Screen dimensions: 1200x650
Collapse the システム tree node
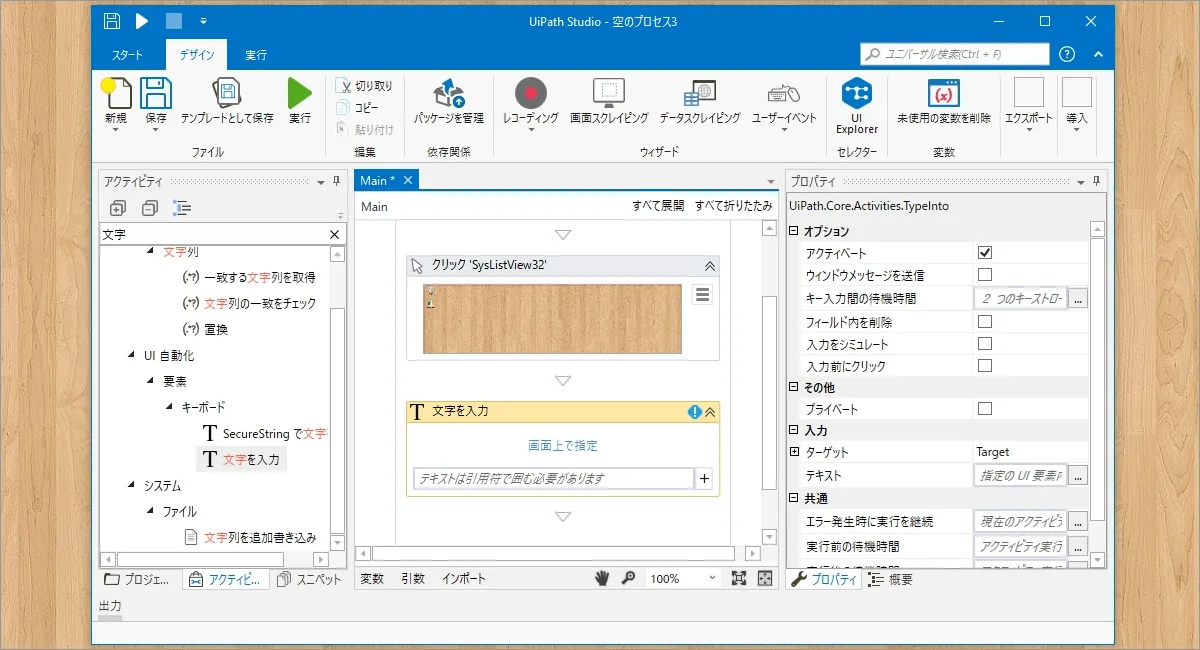pos(132,485)
